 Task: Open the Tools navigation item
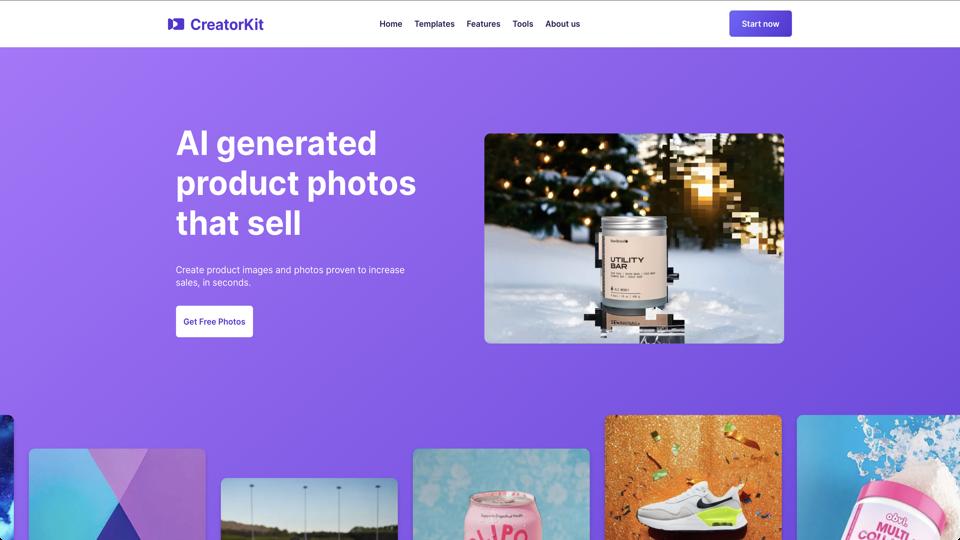click(523, 24)
